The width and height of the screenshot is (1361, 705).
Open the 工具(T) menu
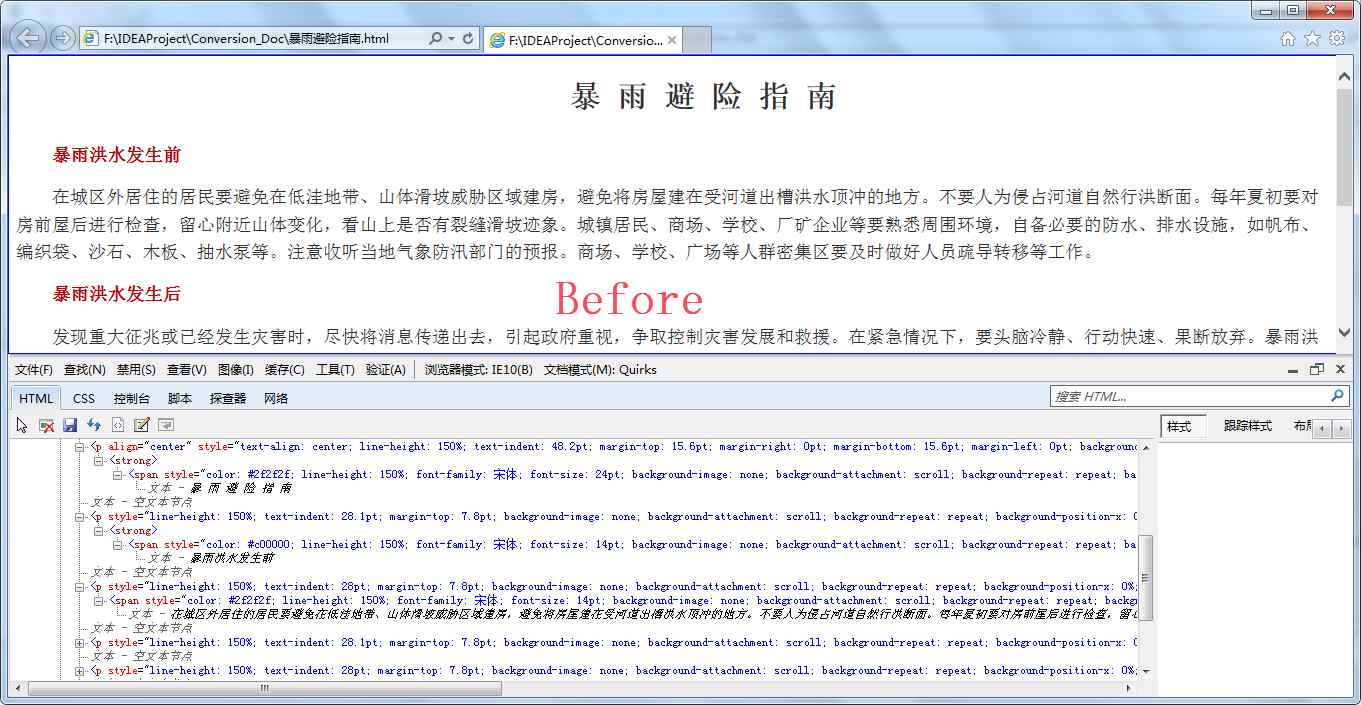point(335,370)
